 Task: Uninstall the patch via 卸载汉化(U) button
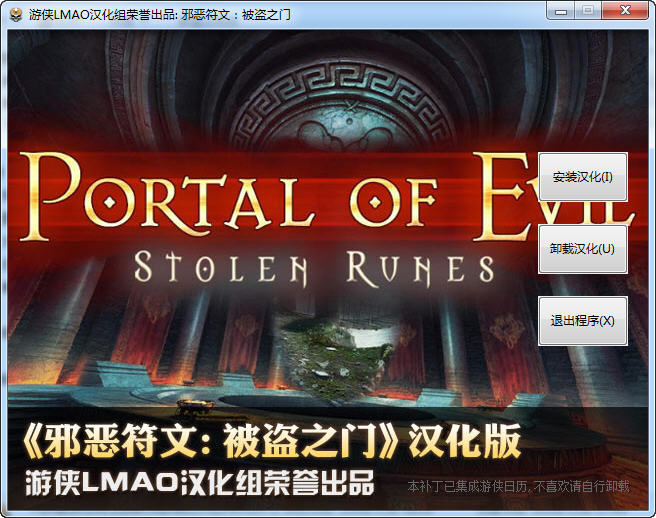click(582, 249)
